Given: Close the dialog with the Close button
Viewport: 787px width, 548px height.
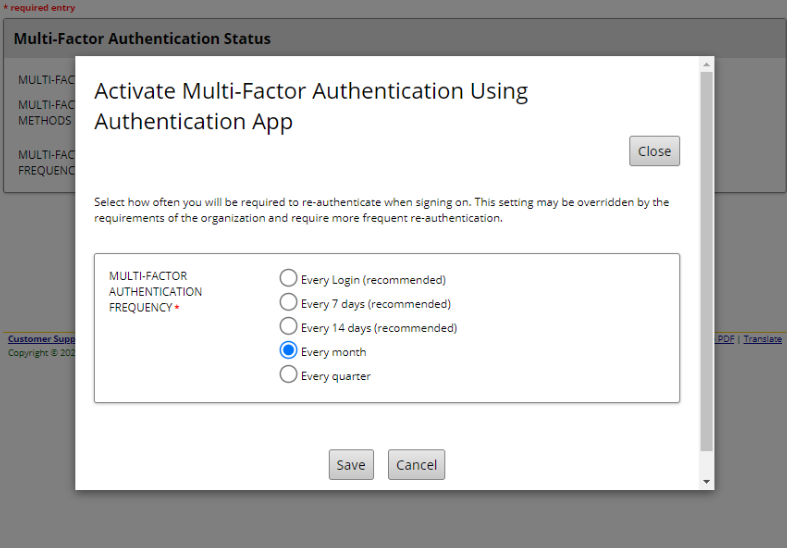Looking at the screenshot, I should click(654, 151).
